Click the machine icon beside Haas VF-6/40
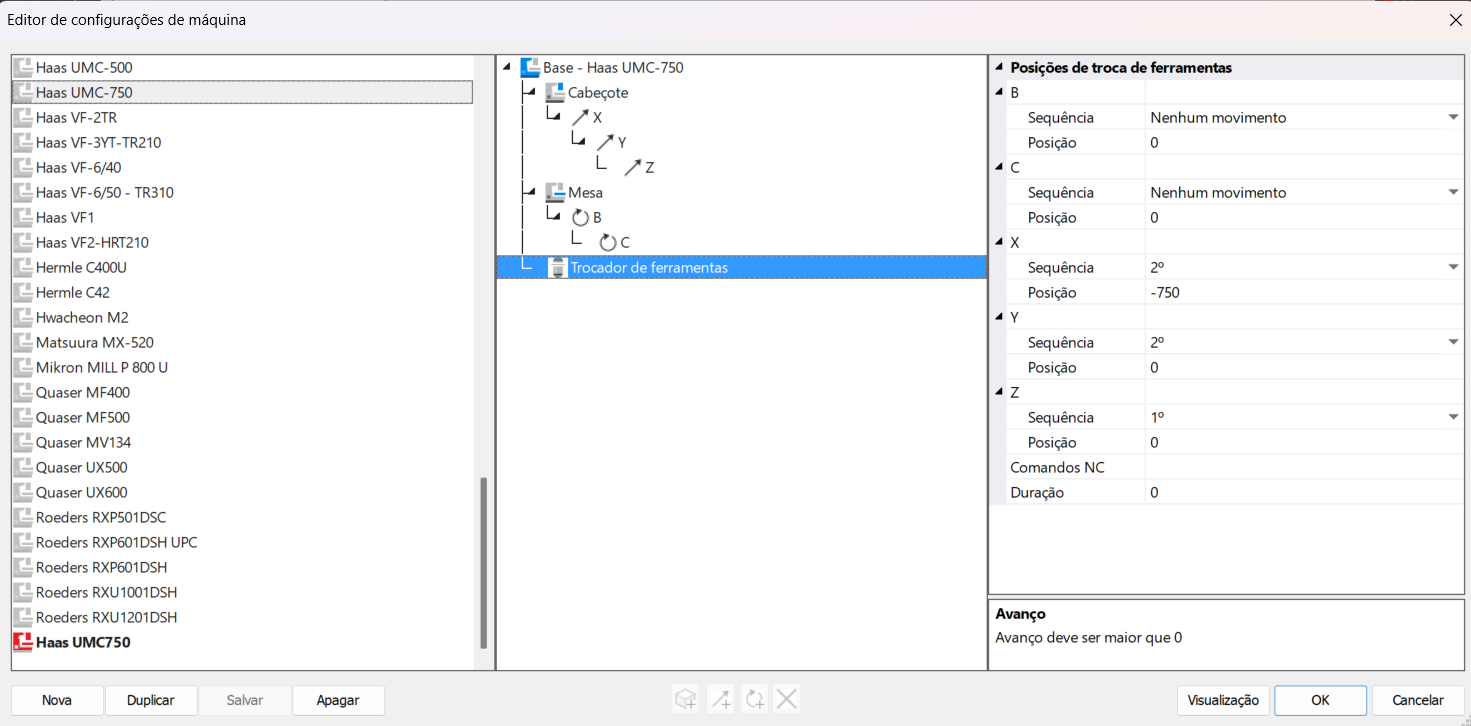 coord(23,167)
